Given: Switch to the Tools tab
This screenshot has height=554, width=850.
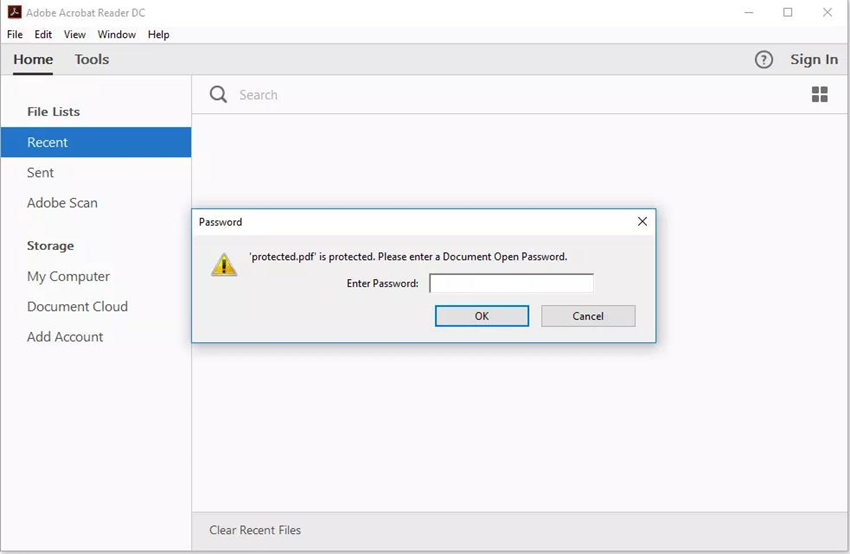Looking at the screenshot, I should [92, 59].
